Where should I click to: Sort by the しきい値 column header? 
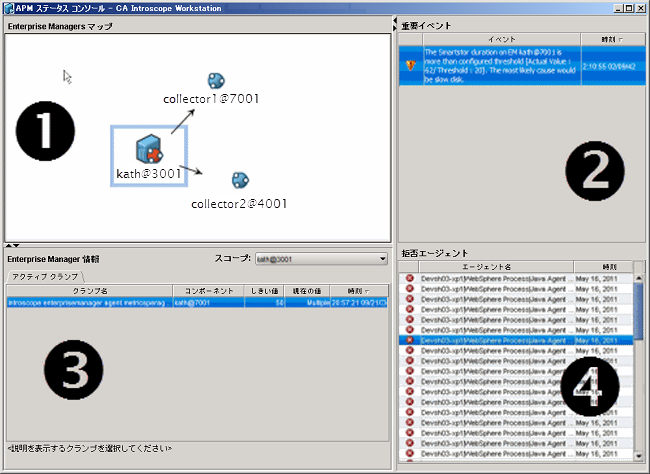[264, 291]
